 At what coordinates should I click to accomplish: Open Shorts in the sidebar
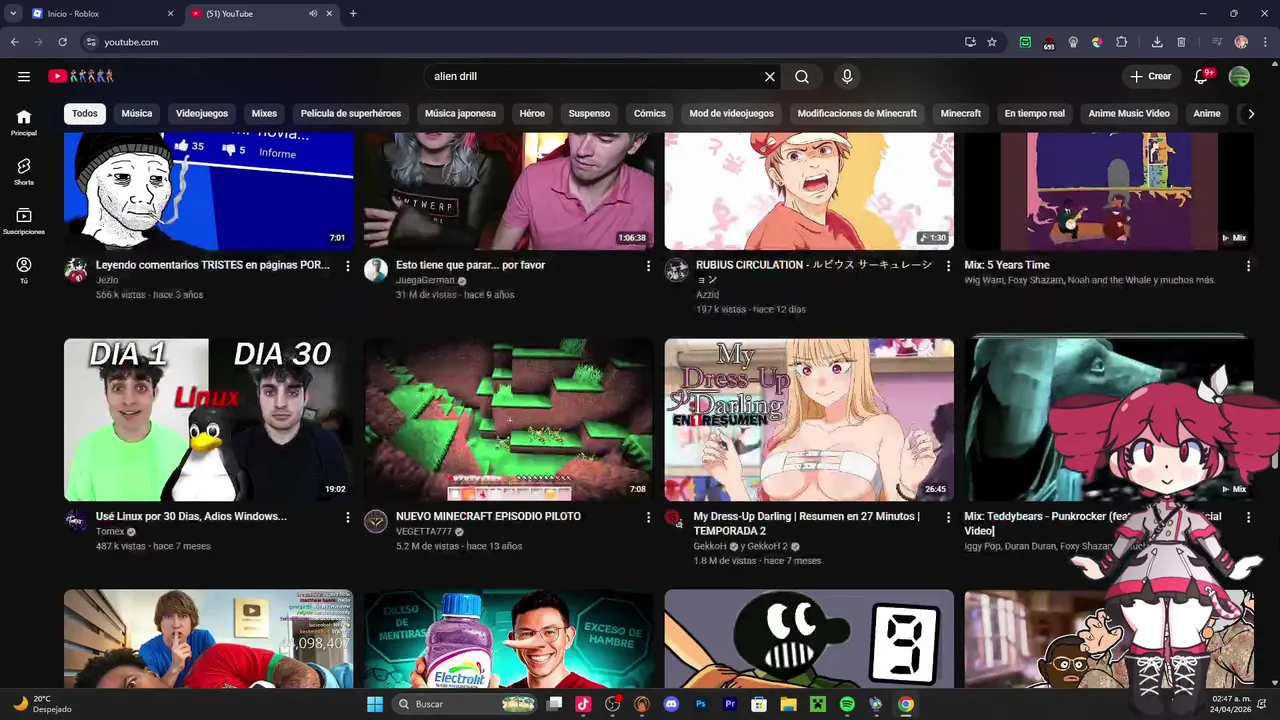point(24,172)
